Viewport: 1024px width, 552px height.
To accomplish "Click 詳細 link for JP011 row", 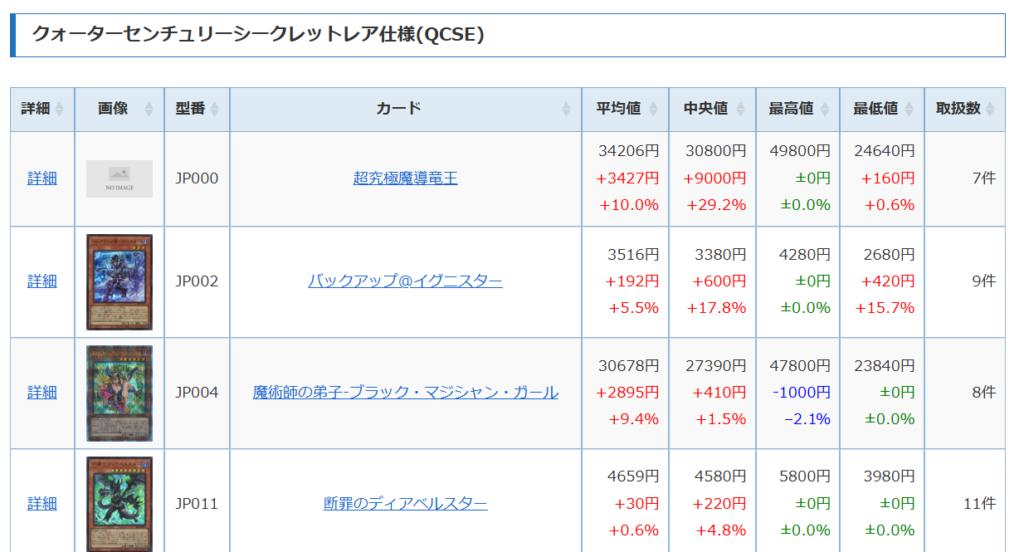I will pyautogui.click(x=42, y=504).
